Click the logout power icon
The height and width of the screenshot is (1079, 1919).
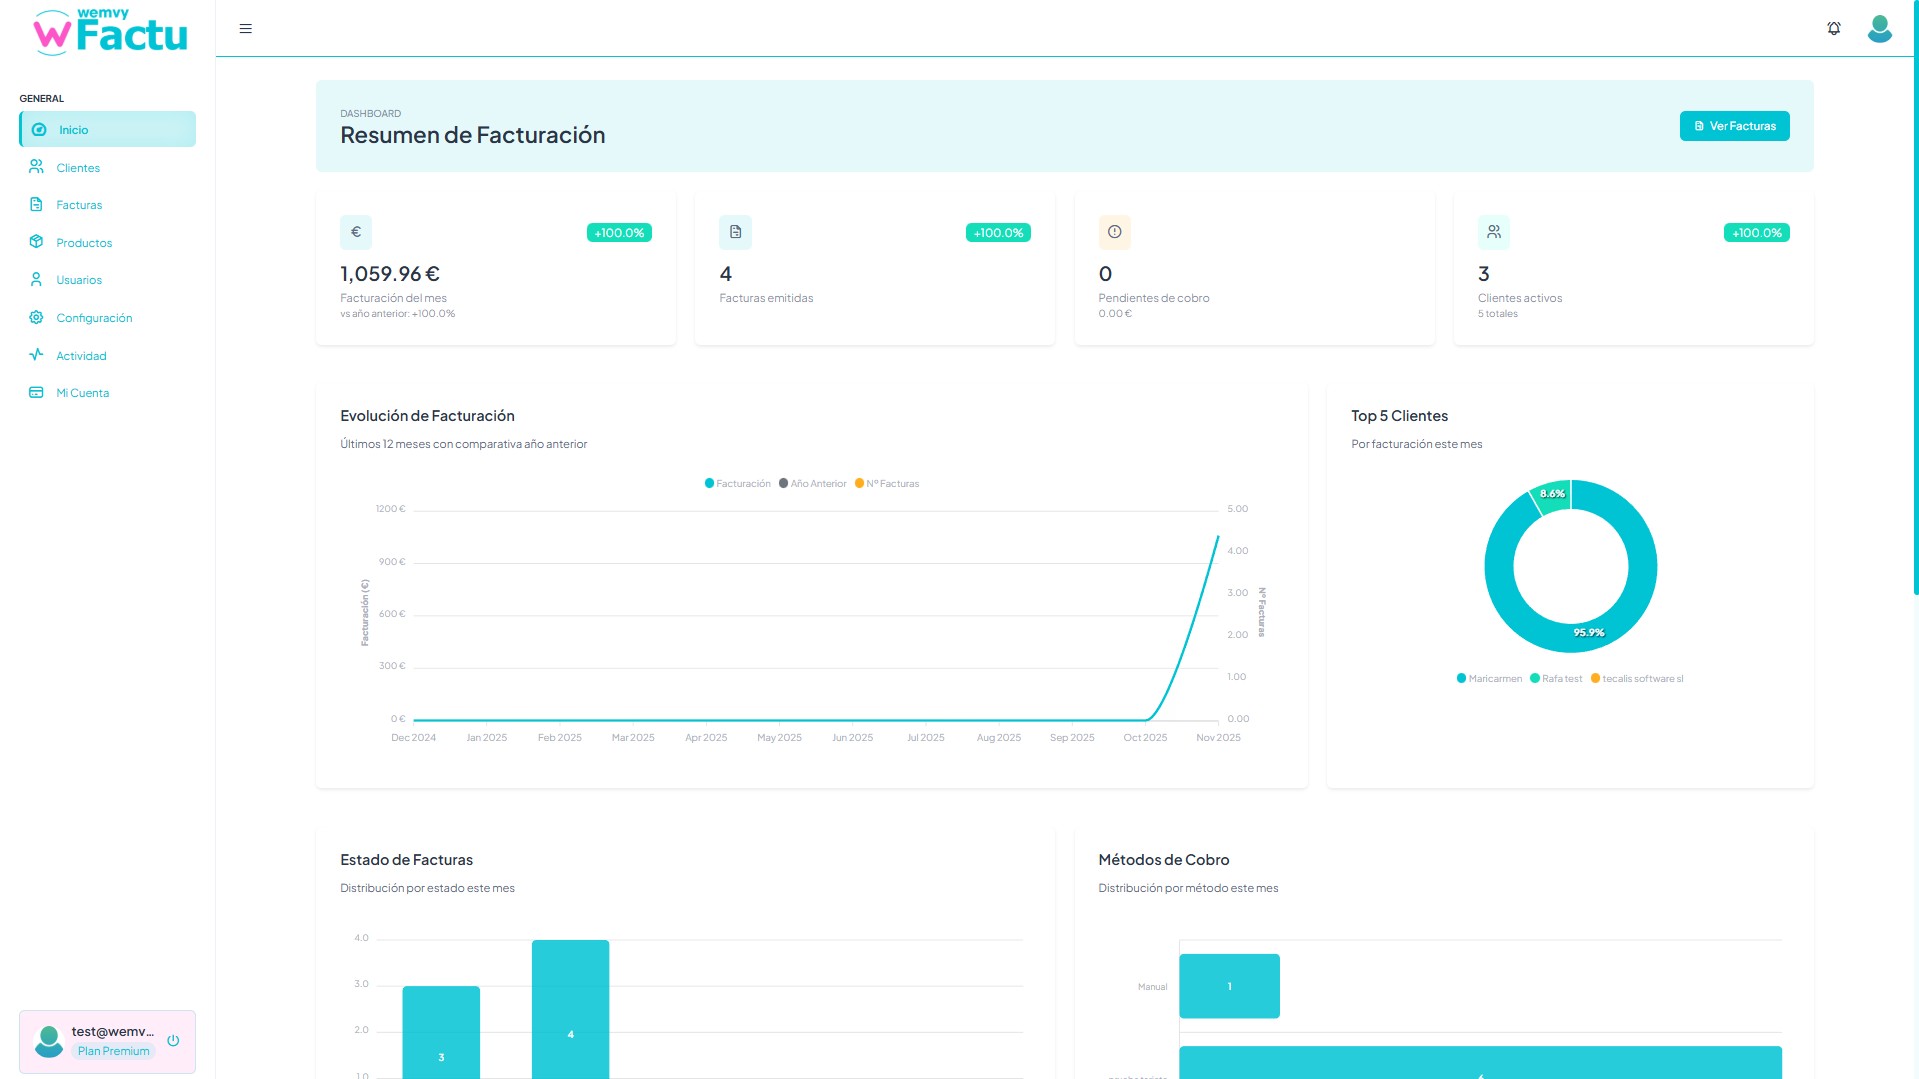pos(174,1040)
